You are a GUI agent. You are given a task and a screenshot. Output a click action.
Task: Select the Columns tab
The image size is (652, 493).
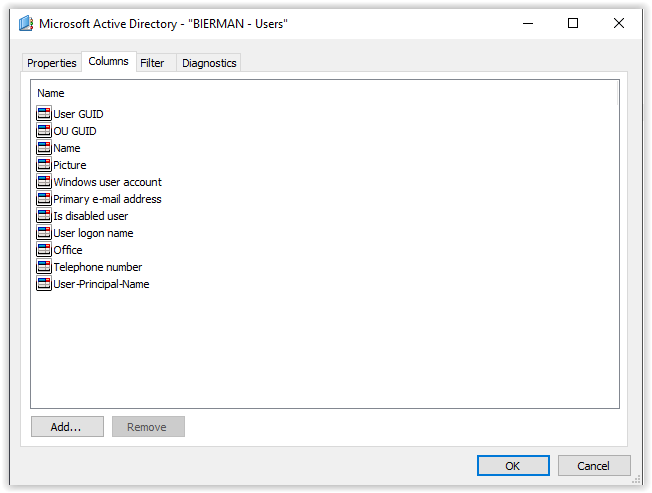pyautogui.click(x=109, y=62)
